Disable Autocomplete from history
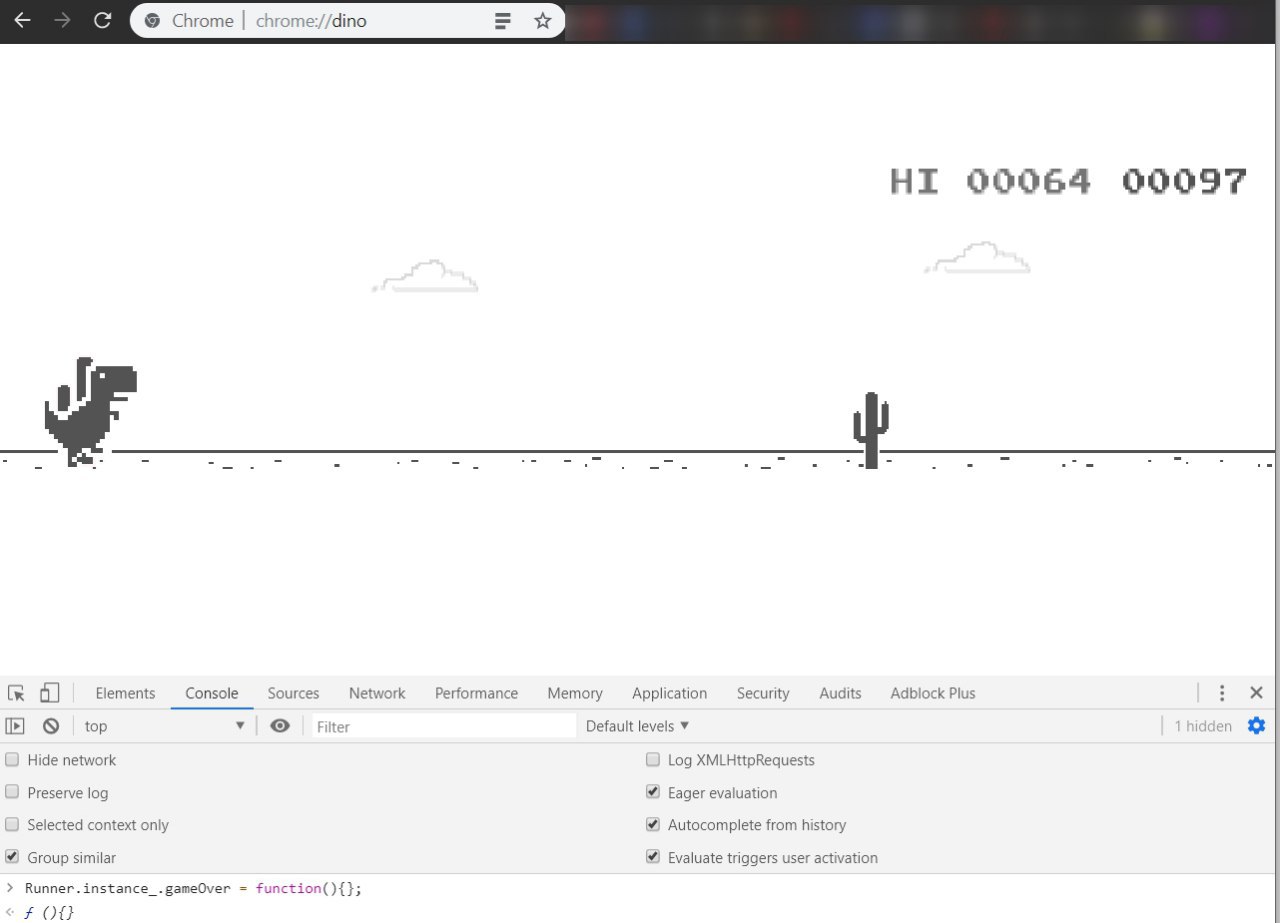The width and height of the screenshot is (1280, 923). (653, 825)
